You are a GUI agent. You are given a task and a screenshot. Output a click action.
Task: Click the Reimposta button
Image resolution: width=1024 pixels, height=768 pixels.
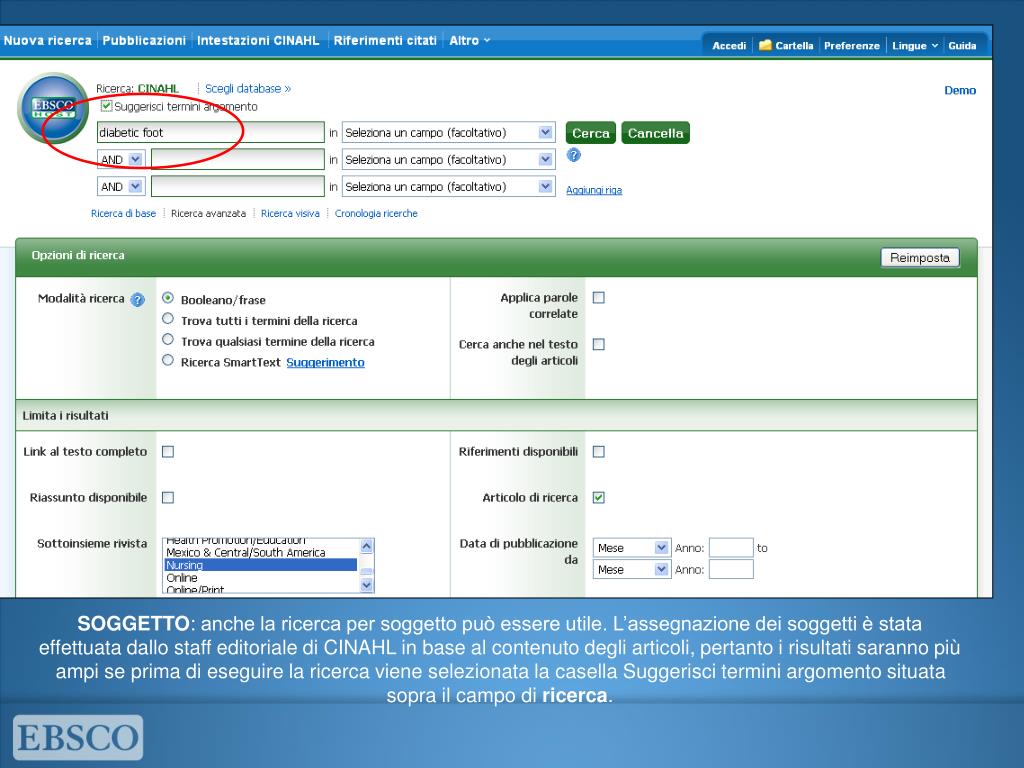tap(920, 258)
